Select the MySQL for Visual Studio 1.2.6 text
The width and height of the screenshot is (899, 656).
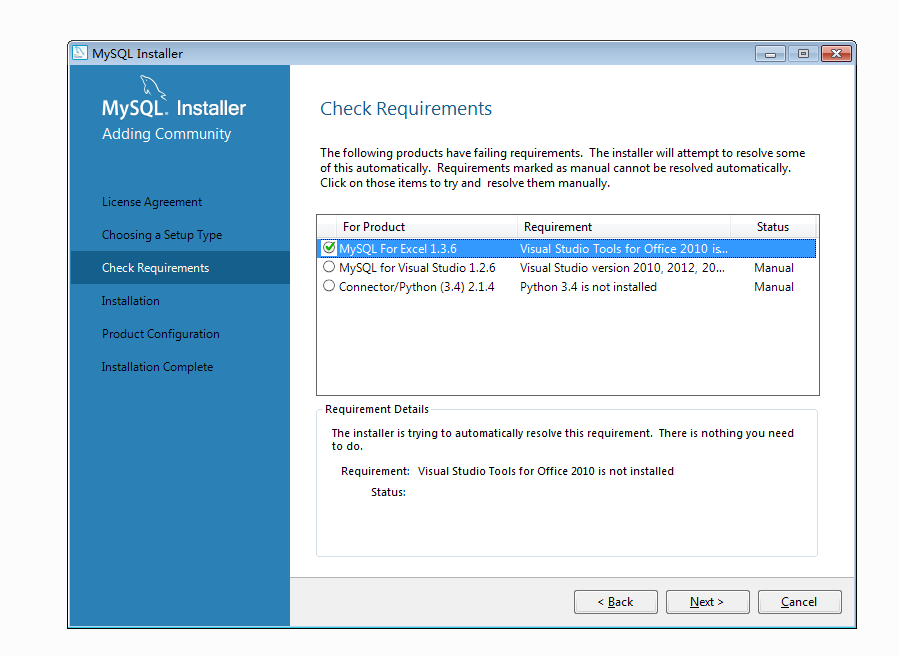pyautogui.click(x=417, y=268)
